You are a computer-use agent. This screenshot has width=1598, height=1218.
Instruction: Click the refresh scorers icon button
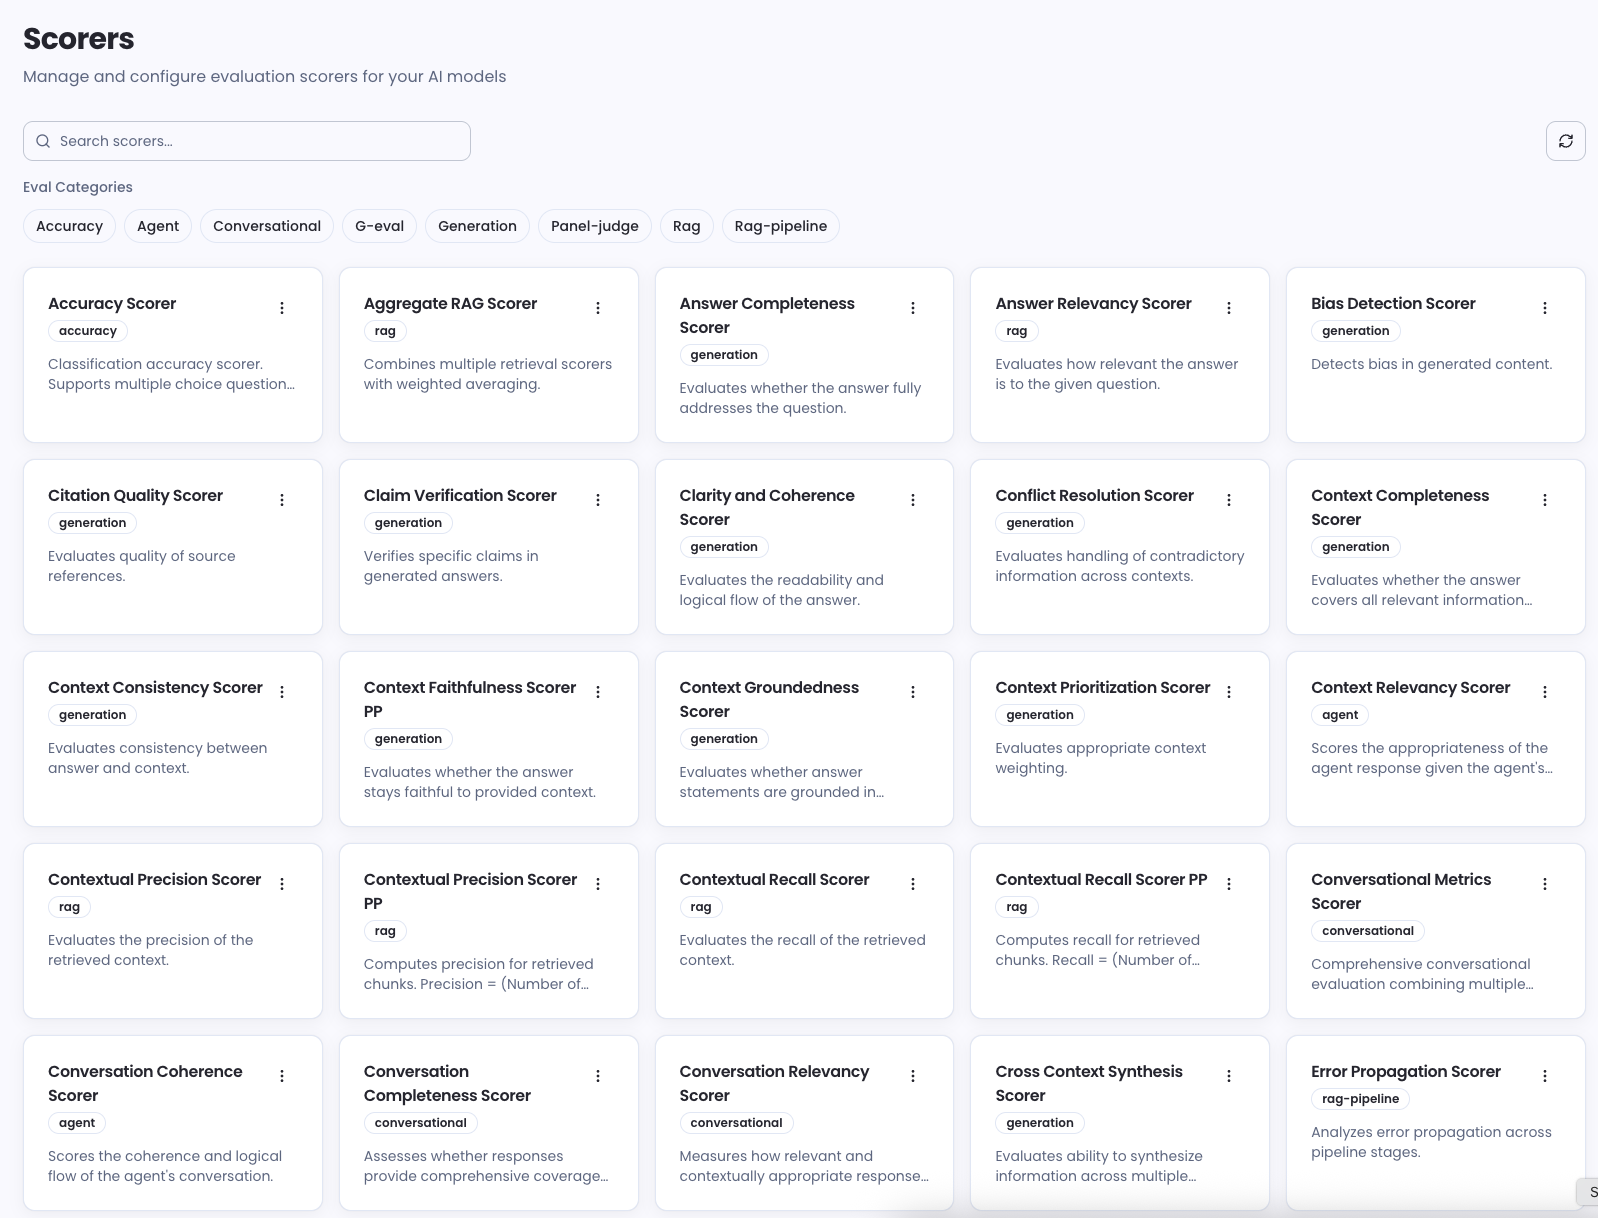(1565, 141)
